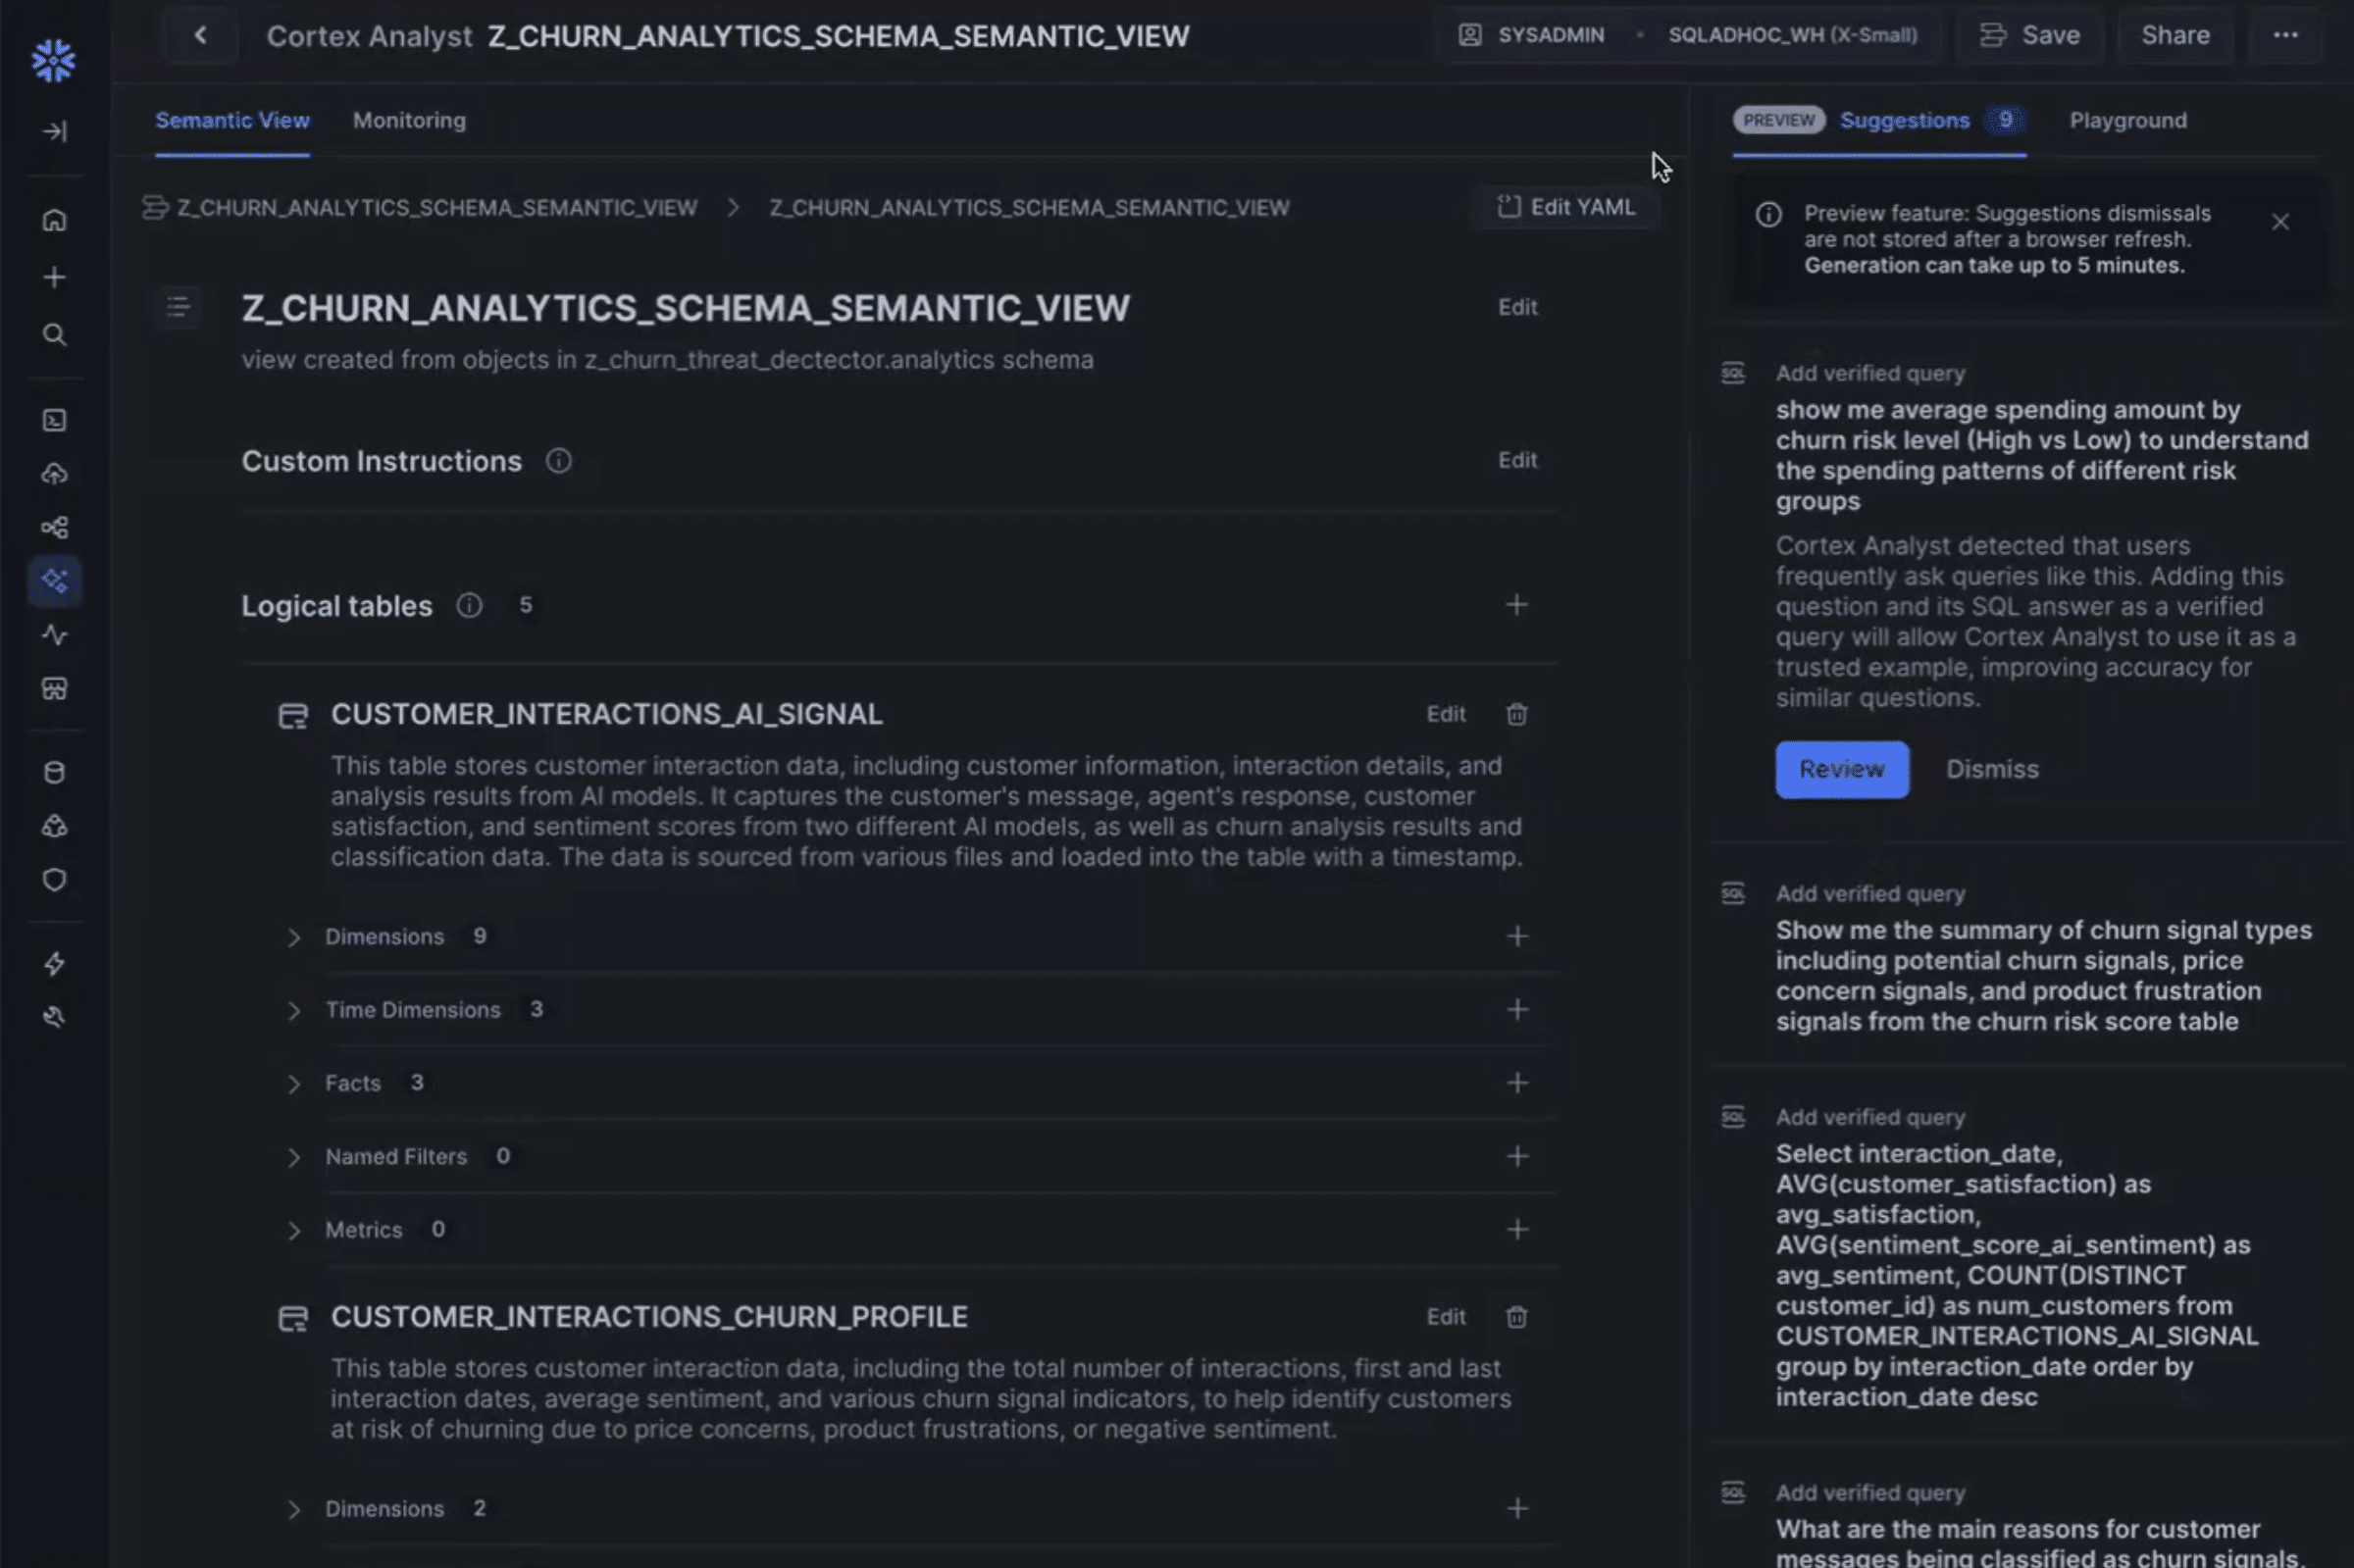Screen dimensions: 2354x1568
Task: Open the database icon in the sidebar
Action: (x=55, y=771)
